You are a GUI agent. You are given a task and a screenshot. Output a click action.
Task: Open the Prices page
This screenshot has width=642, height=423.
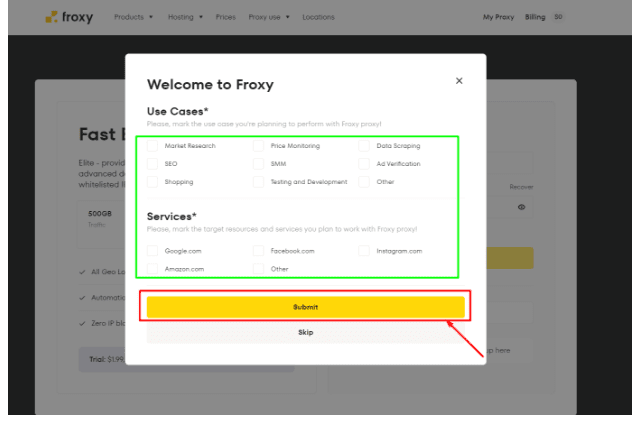pos(226,17)
